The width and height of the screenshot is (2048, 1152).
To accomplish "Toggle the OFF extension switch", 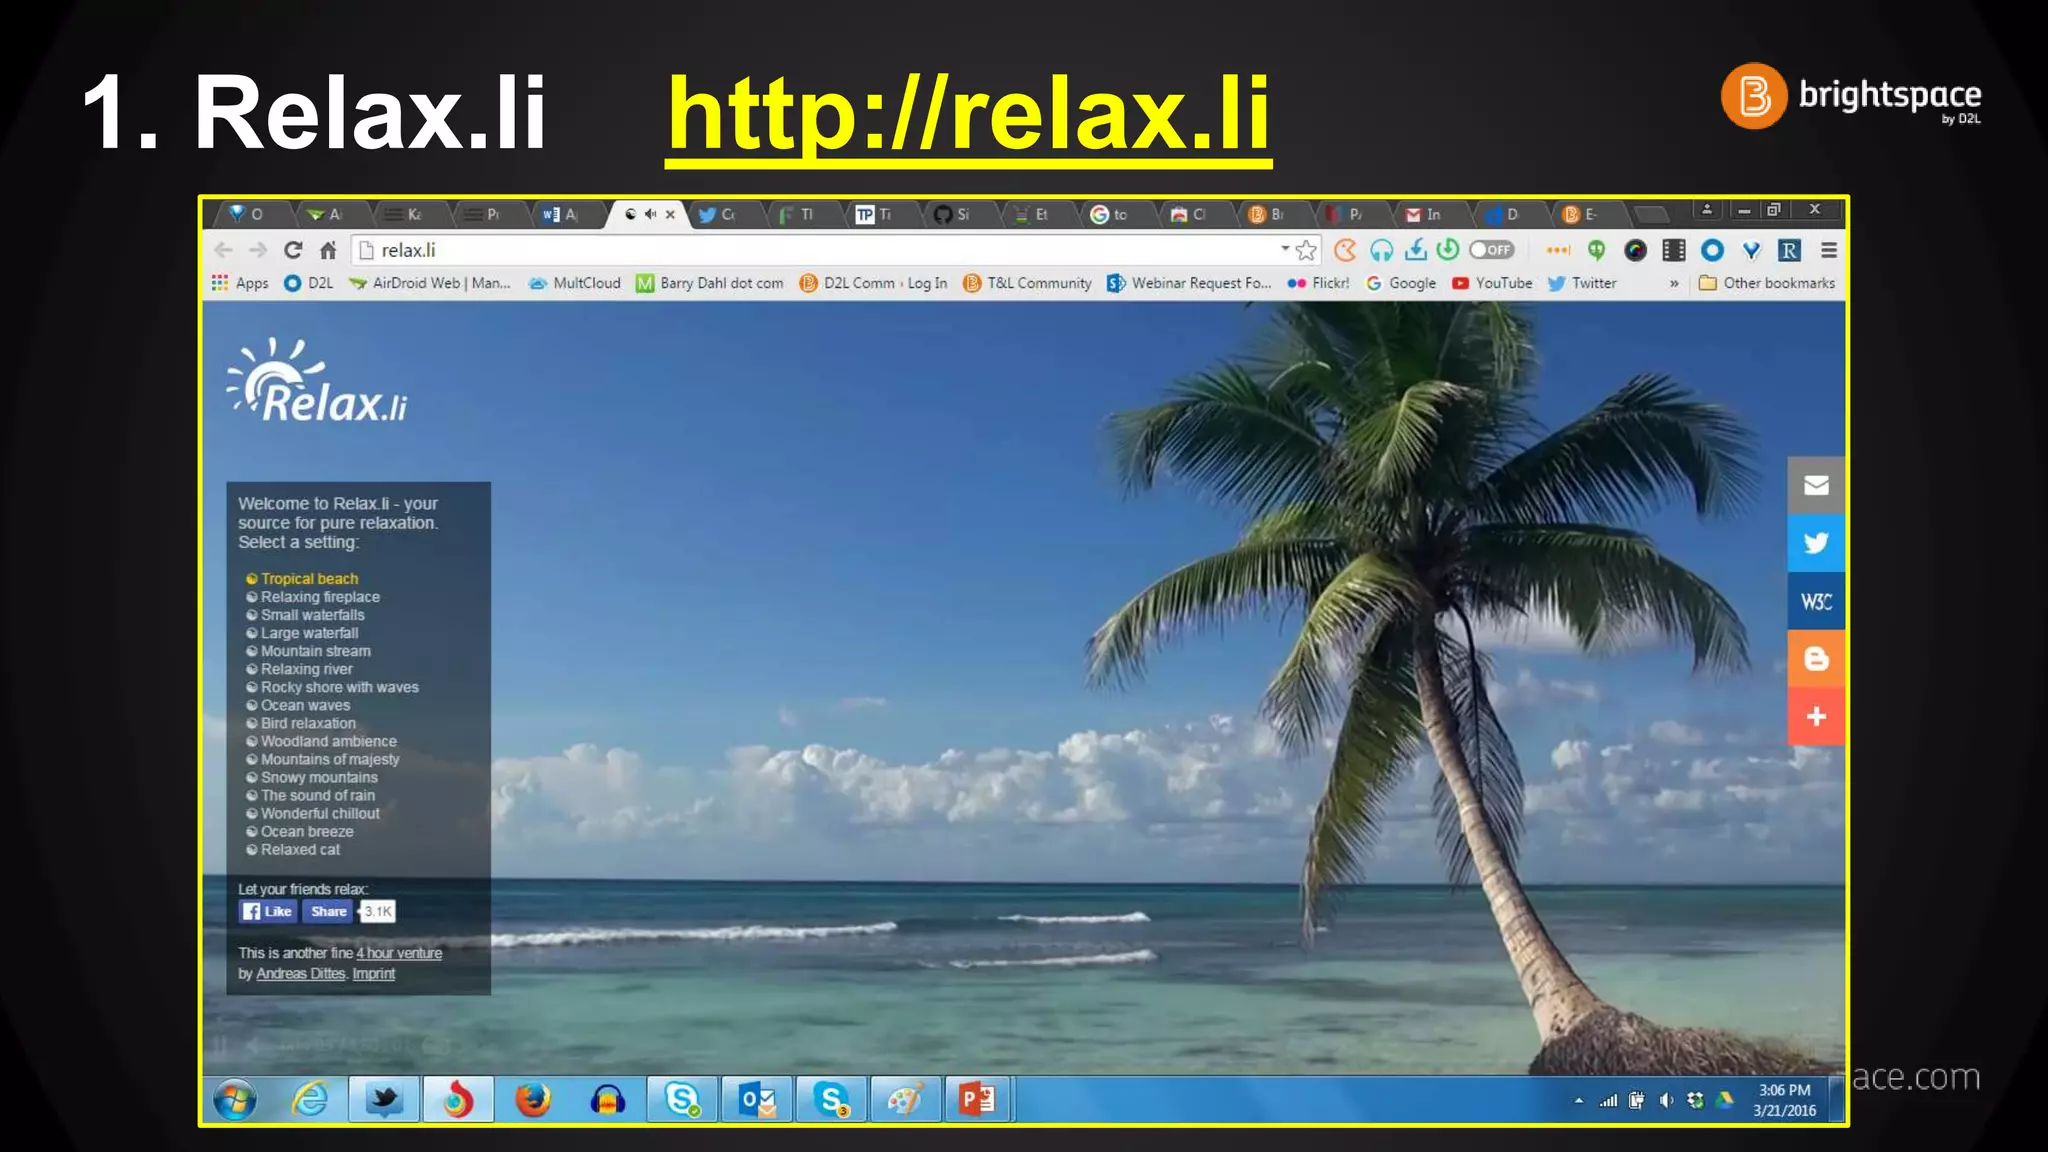I will [x=1492, y=250].
